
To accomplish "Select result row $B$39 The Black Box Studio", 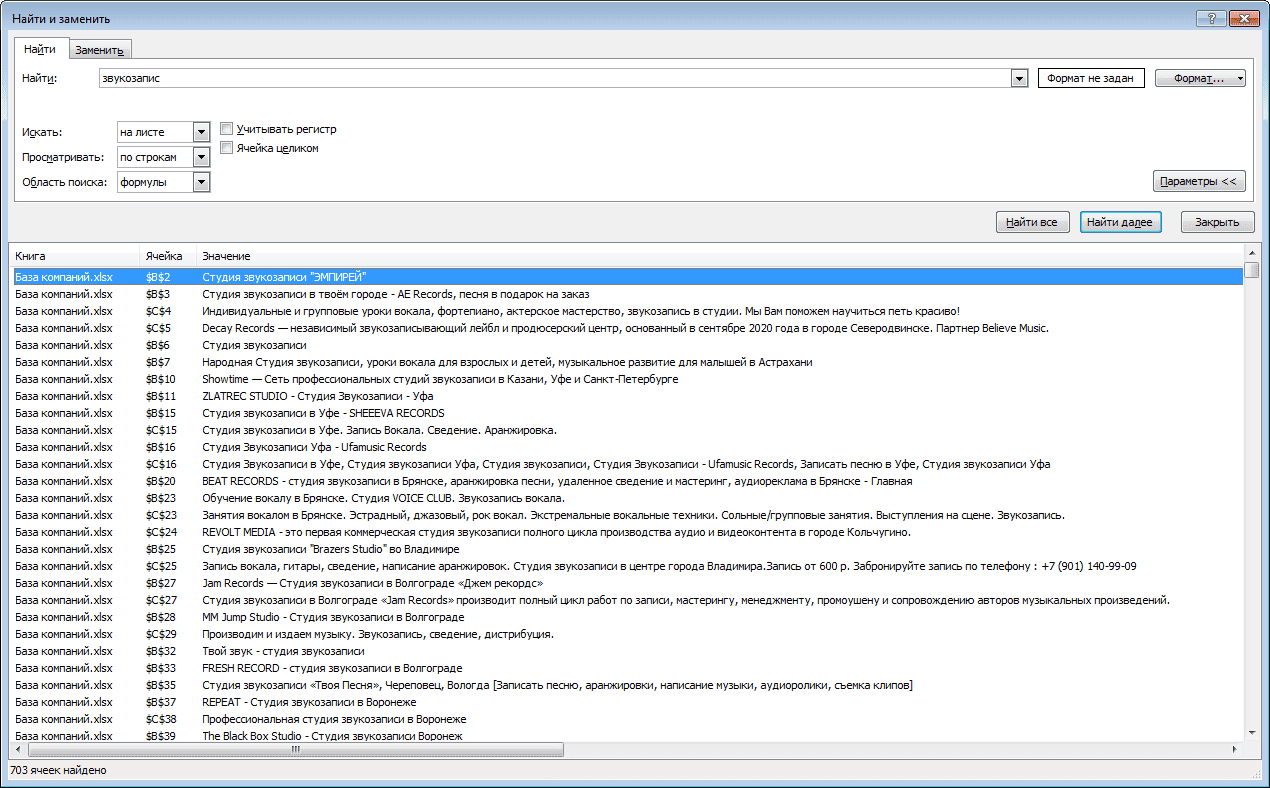I will pyautogui.click(x=627, y=736).
